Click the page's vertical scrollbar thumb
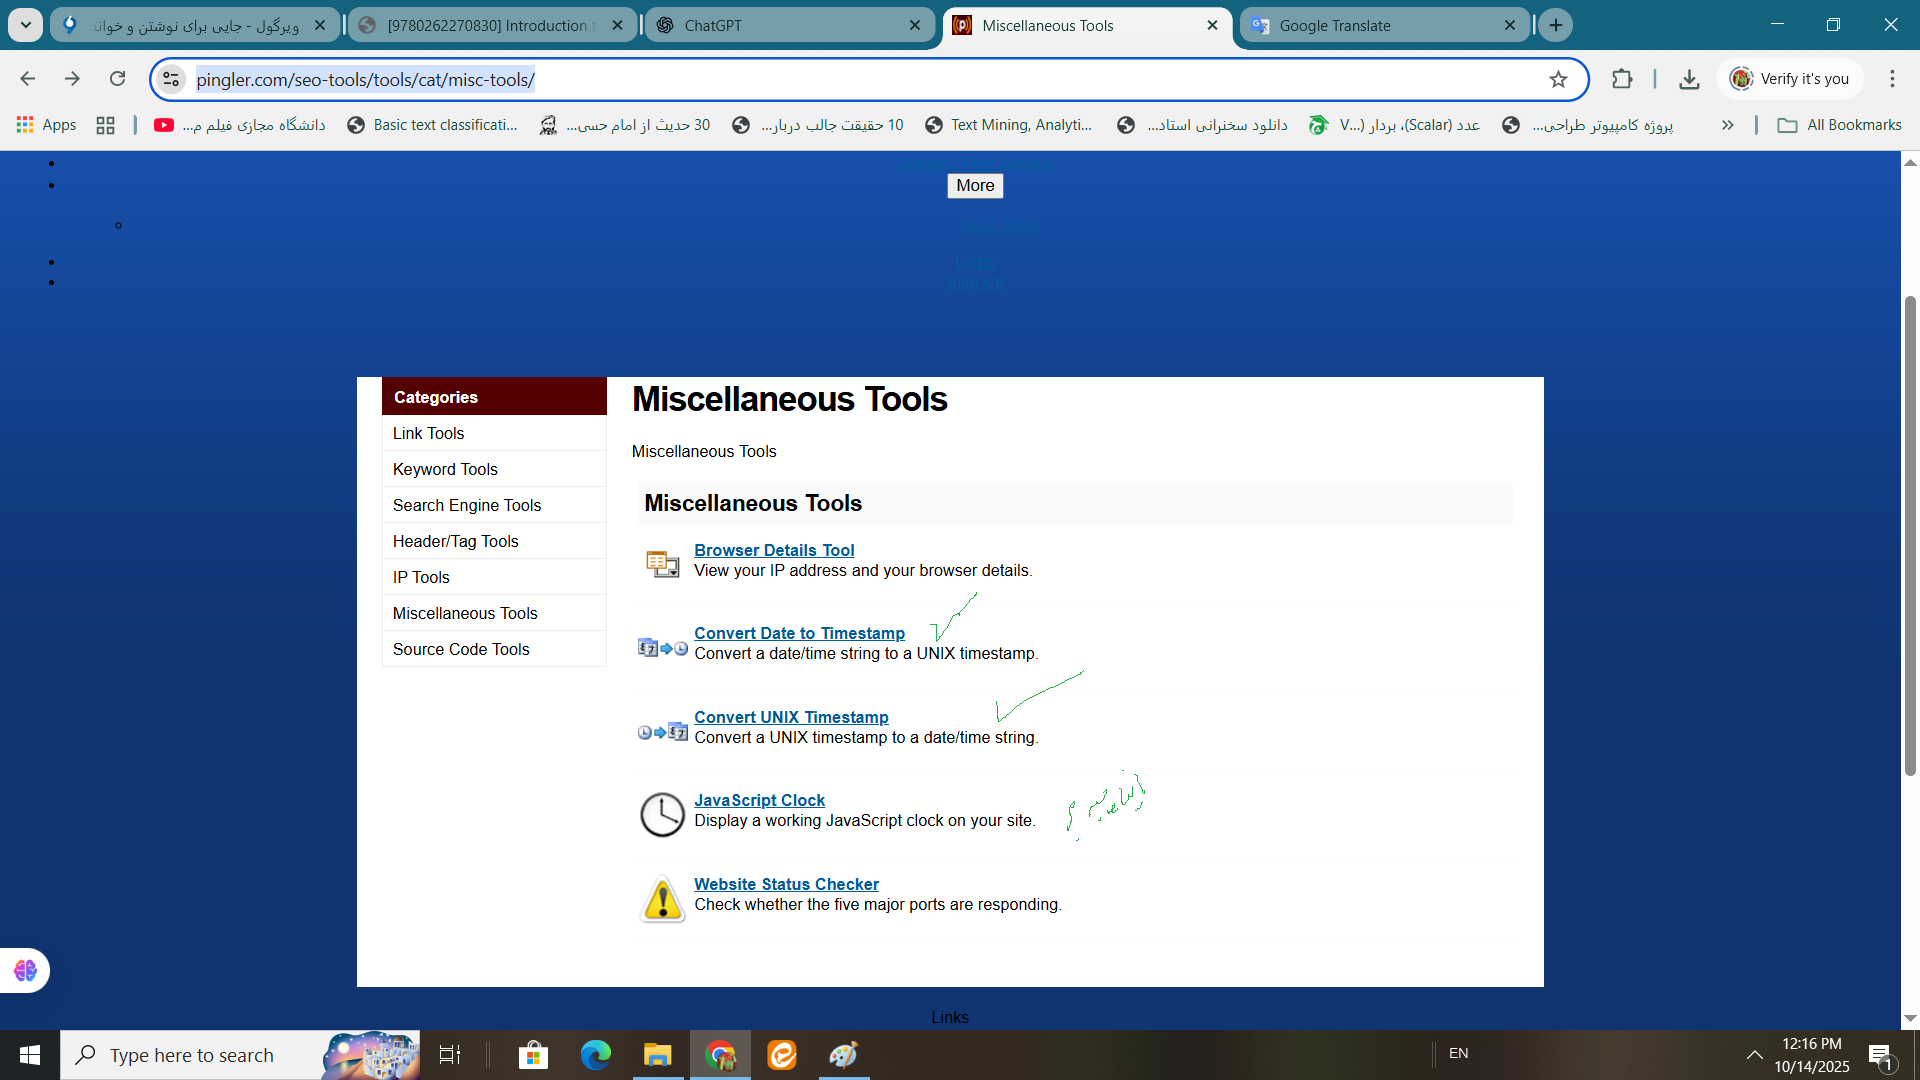The height and width of the screenshot is (1080, 1920). point(1910,535)
